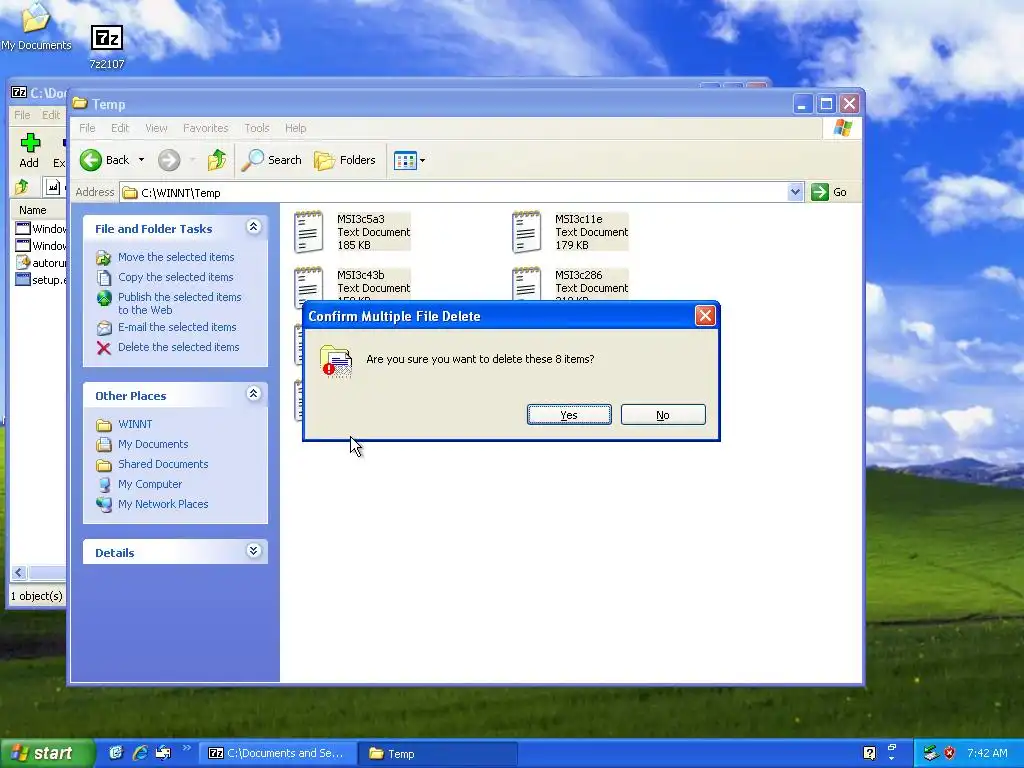Open Shared Documents in Other Places

tap(163, 464)
